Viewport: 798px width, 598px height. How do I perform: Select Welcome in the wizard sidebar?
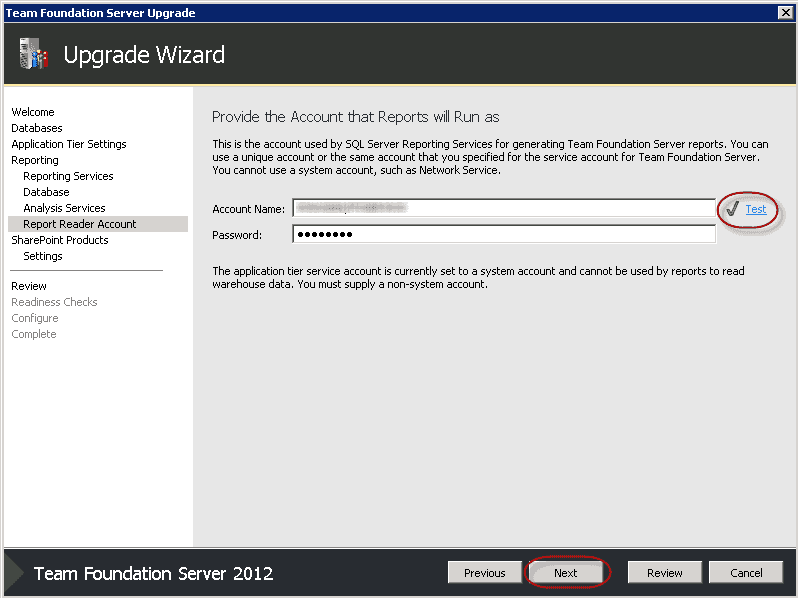33,112
